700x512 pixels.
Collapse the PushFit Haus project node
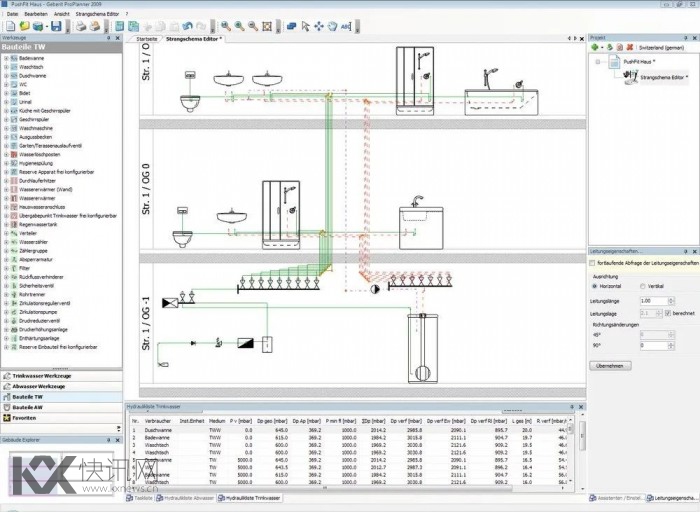point(597,61)
